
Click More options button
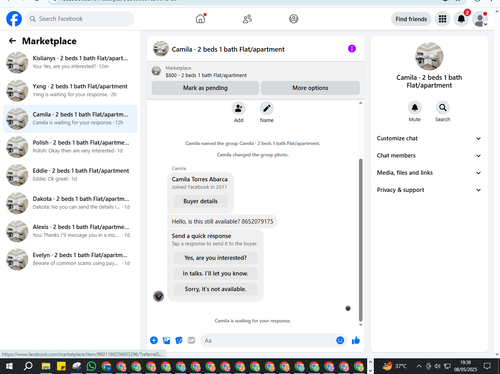click(310, 88)
